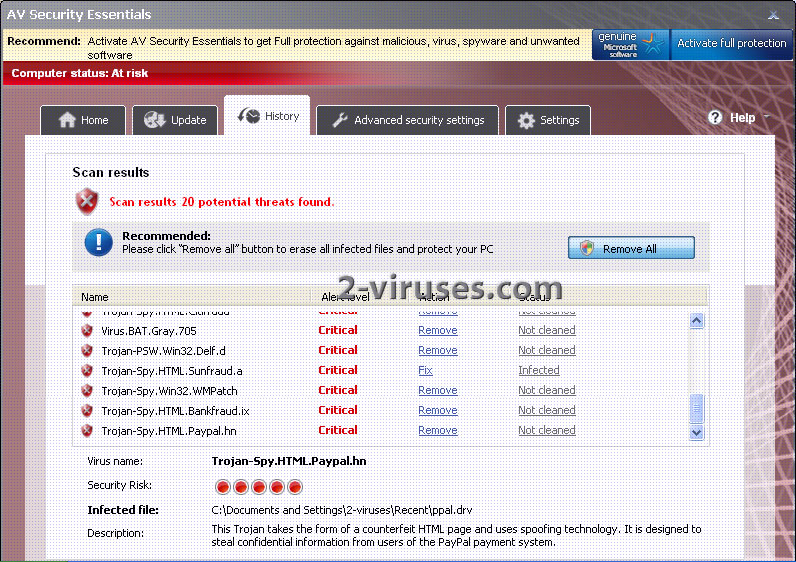
Task: Click threat icon beside Virus.BAT.Gray.705
Action: (87, 330)
